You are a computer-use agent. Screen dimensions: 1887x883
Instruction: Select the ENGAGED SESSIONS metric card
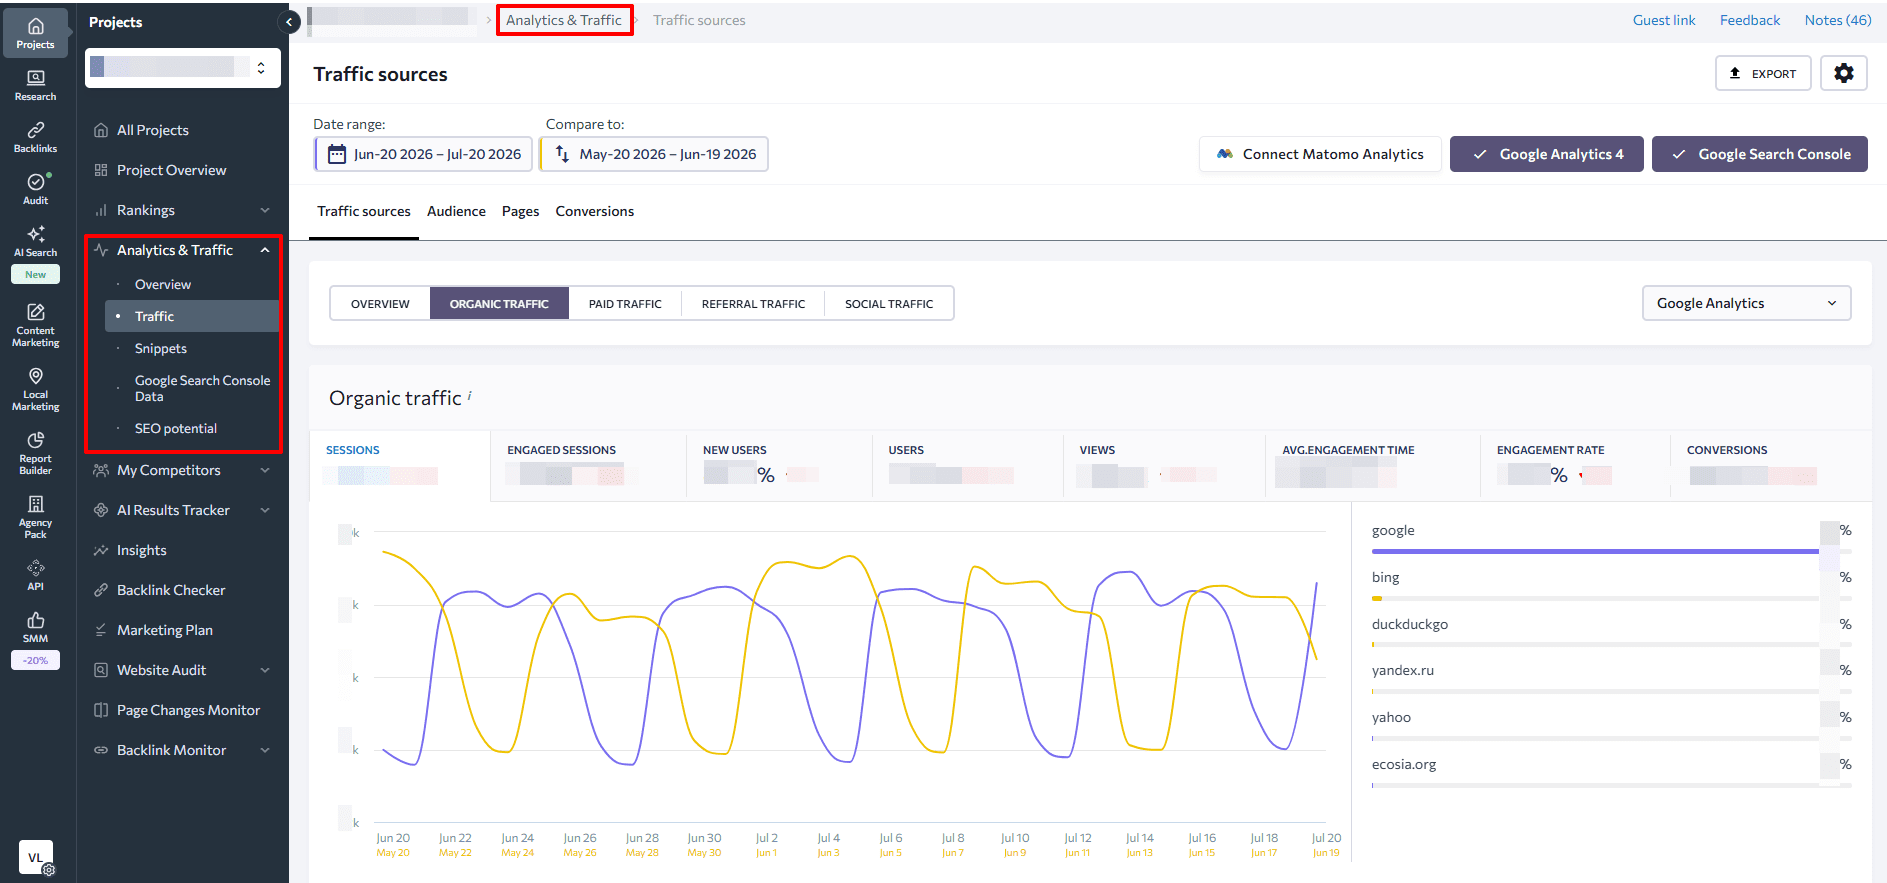click(588, 465)
